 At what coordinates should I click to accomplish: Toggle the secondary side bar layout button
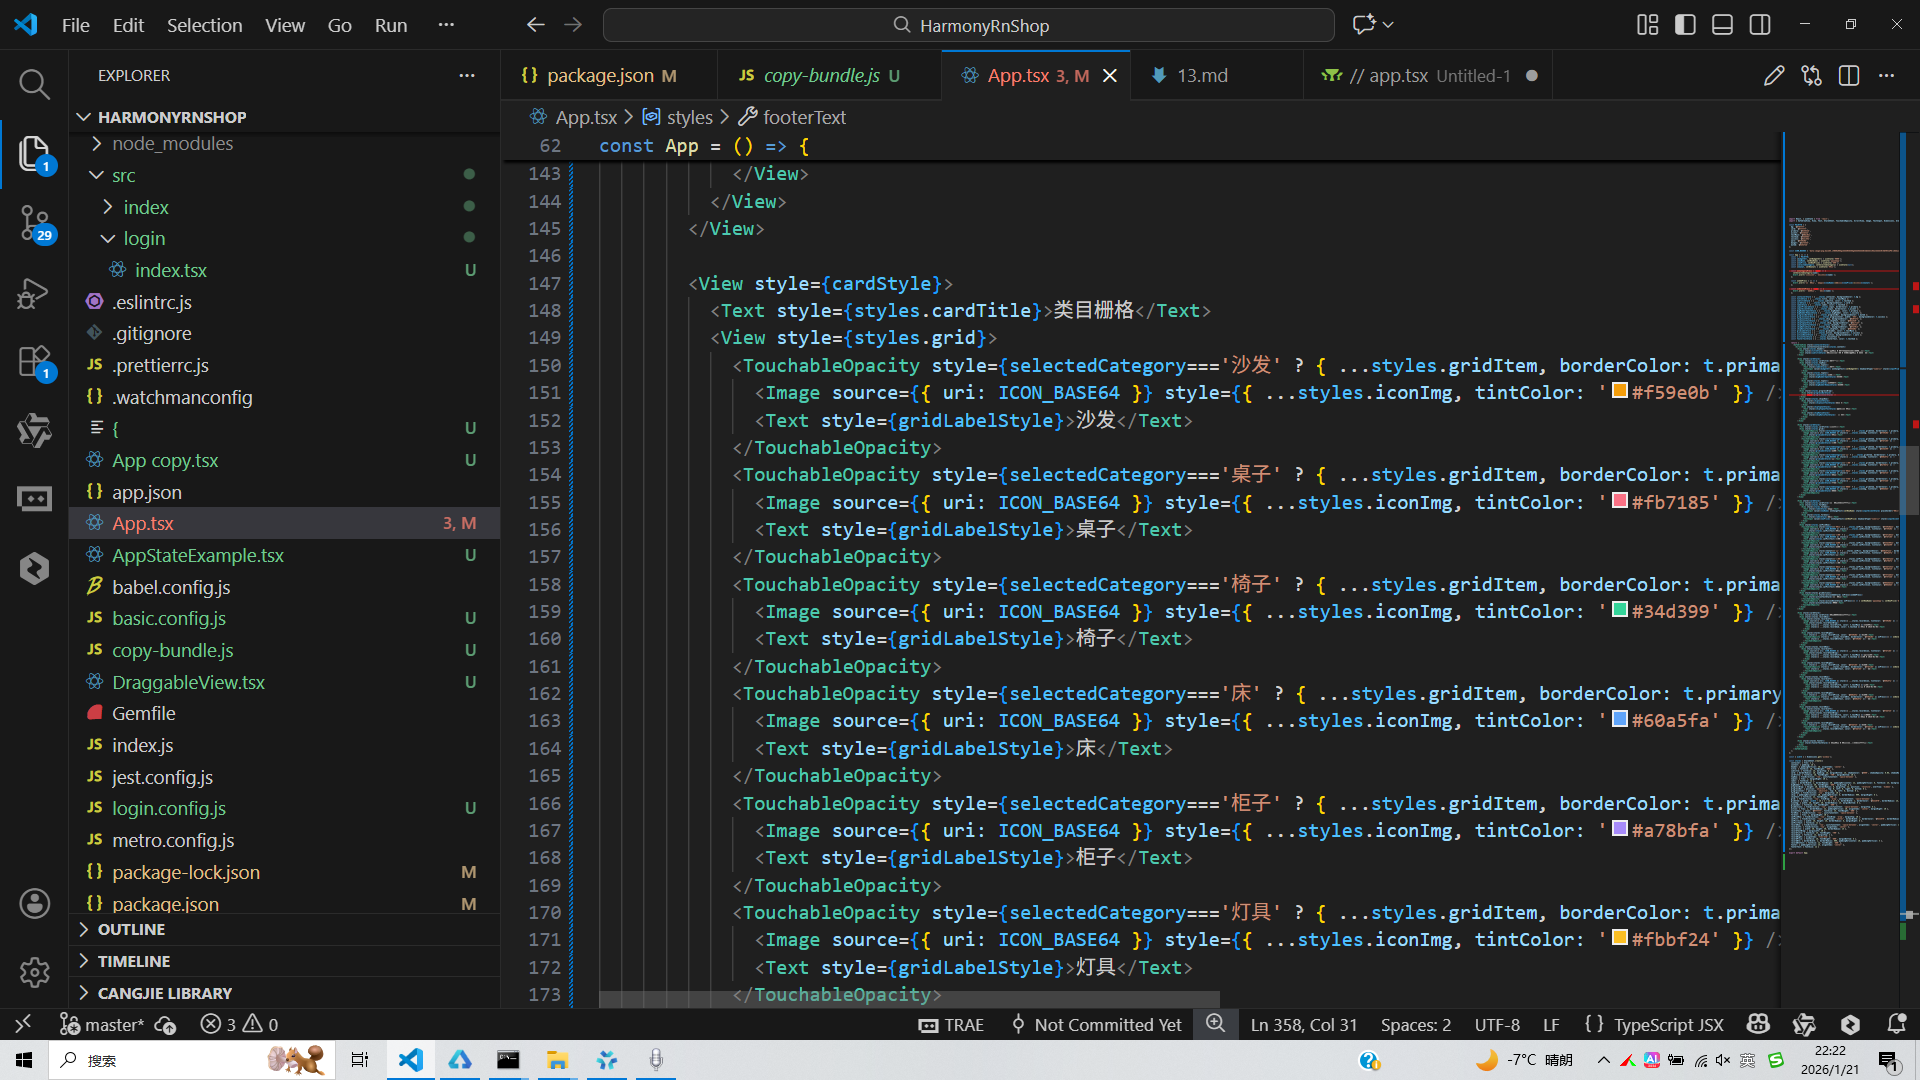[1760, 25]
